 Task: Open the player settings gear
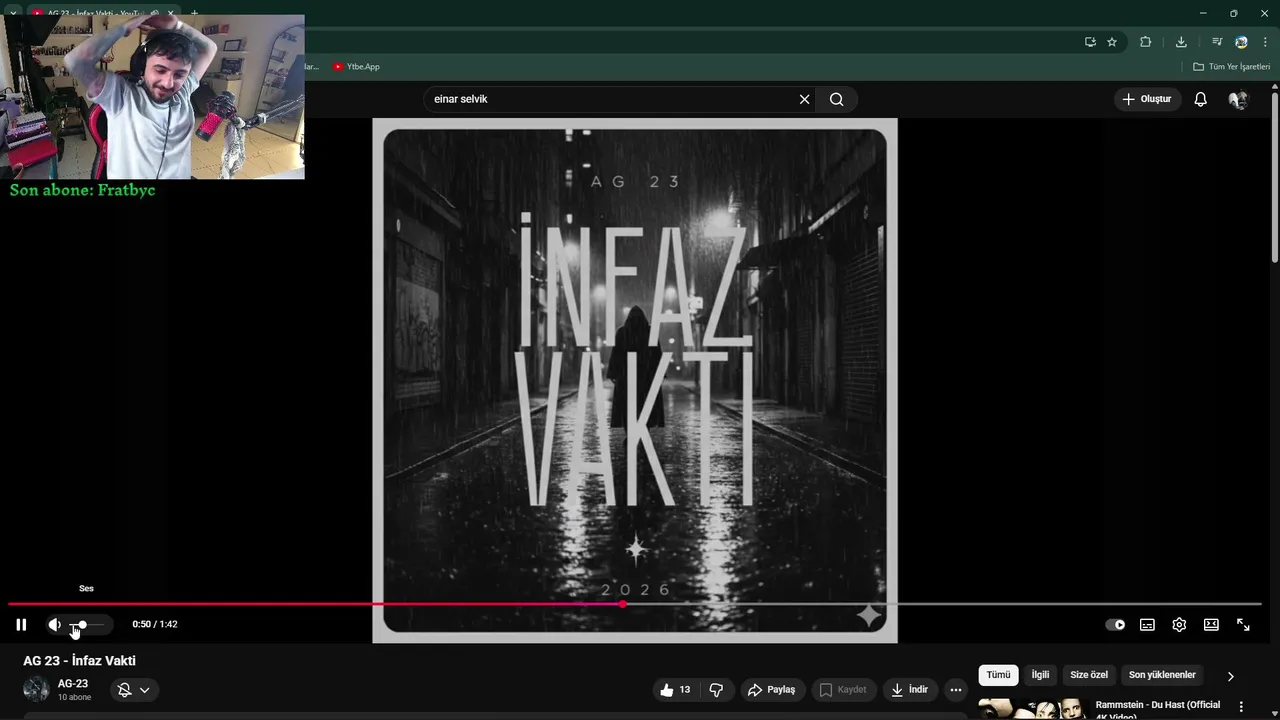[1179, 625]
